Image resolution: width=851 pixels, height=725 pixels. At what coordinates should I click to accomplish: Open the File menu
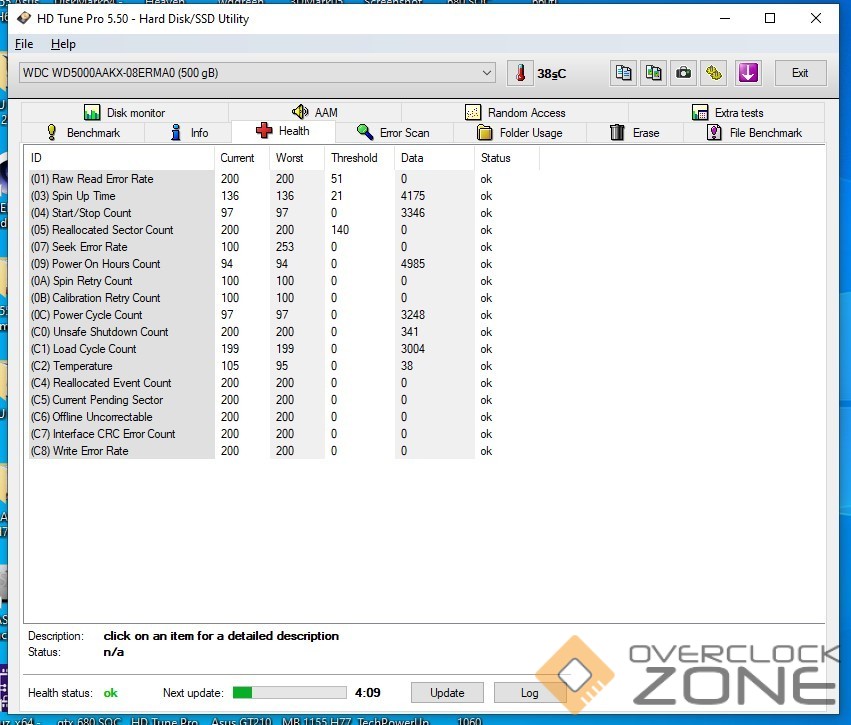(24, 44)
